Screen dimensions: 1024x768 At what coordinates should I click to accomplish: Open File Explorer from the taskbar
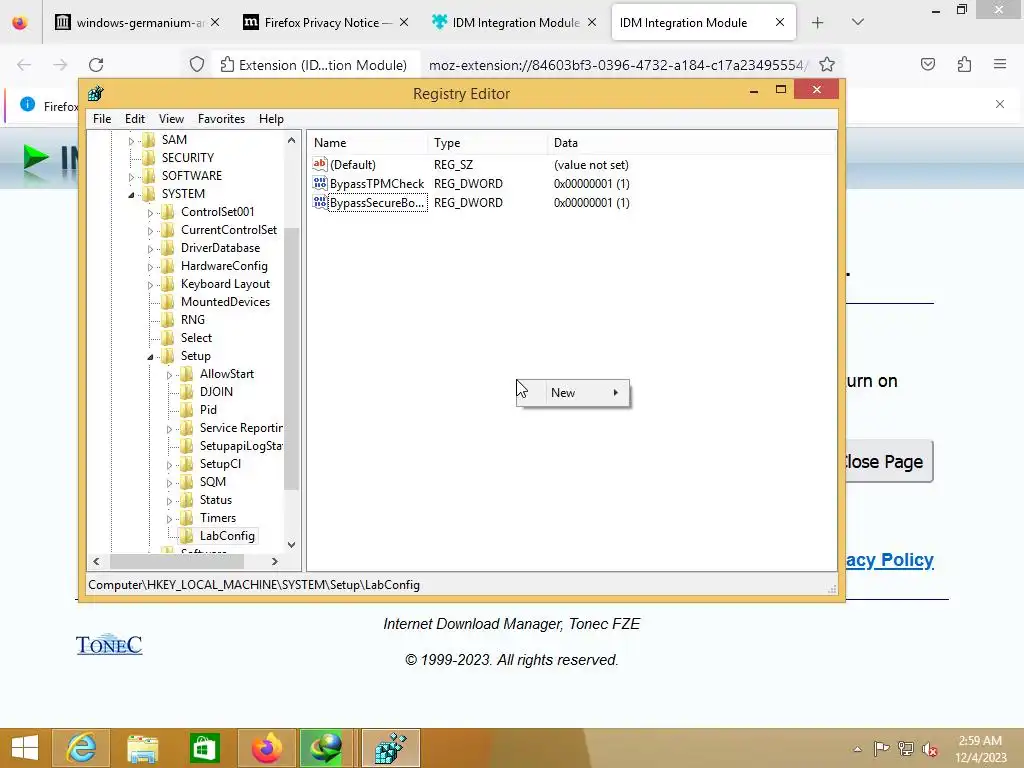pos(142,748)
